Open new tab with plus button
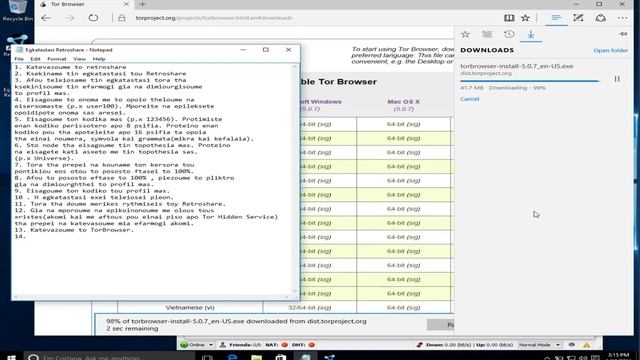 [x=142, y=4]
